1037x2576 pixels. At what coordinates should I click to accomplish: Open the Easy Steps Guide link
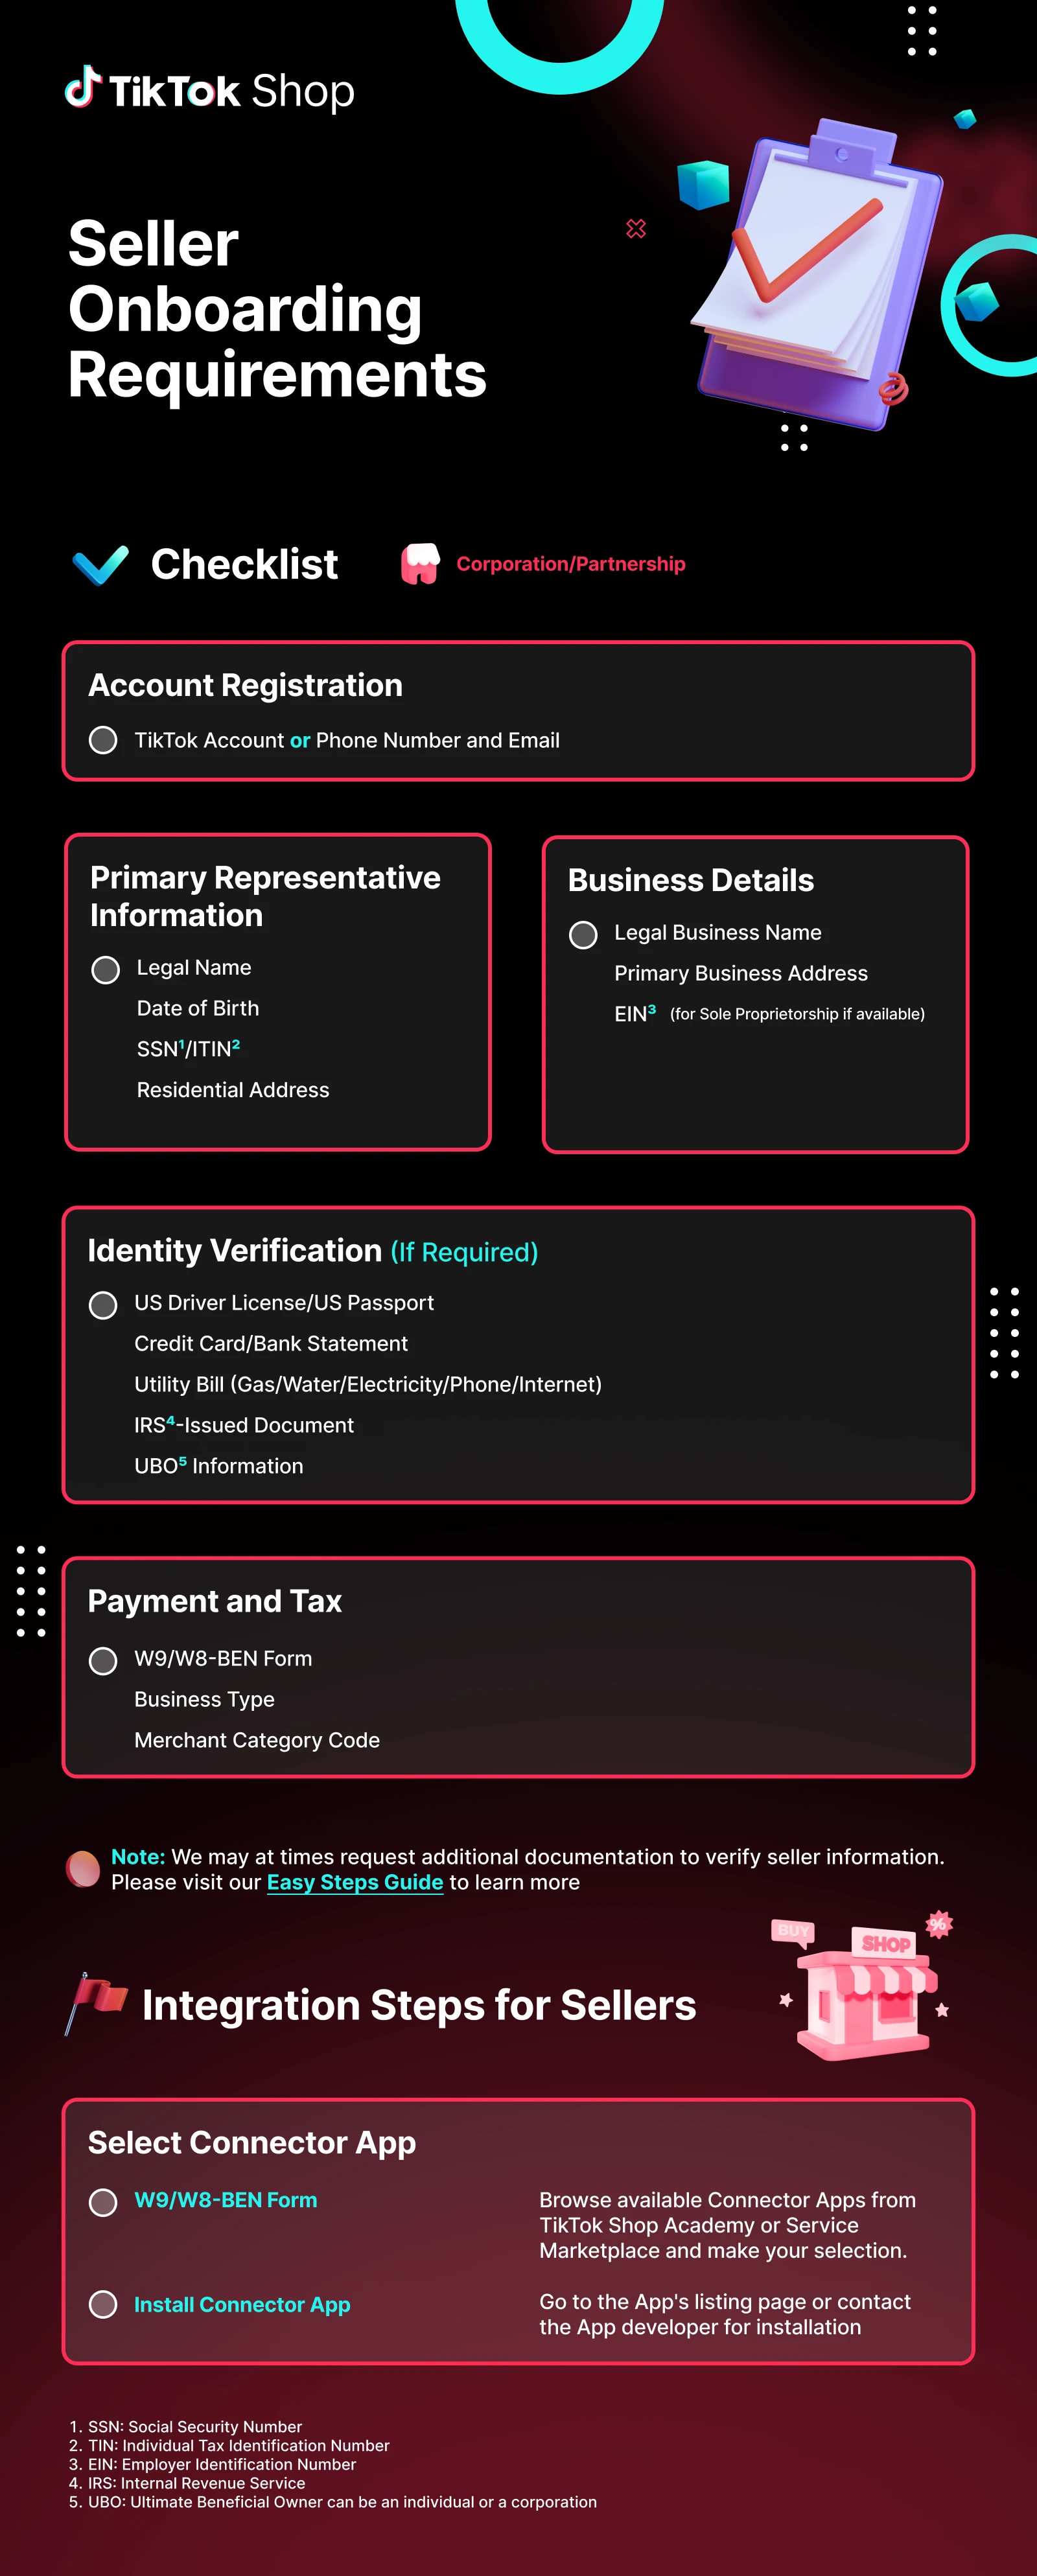pos(355,1882)
